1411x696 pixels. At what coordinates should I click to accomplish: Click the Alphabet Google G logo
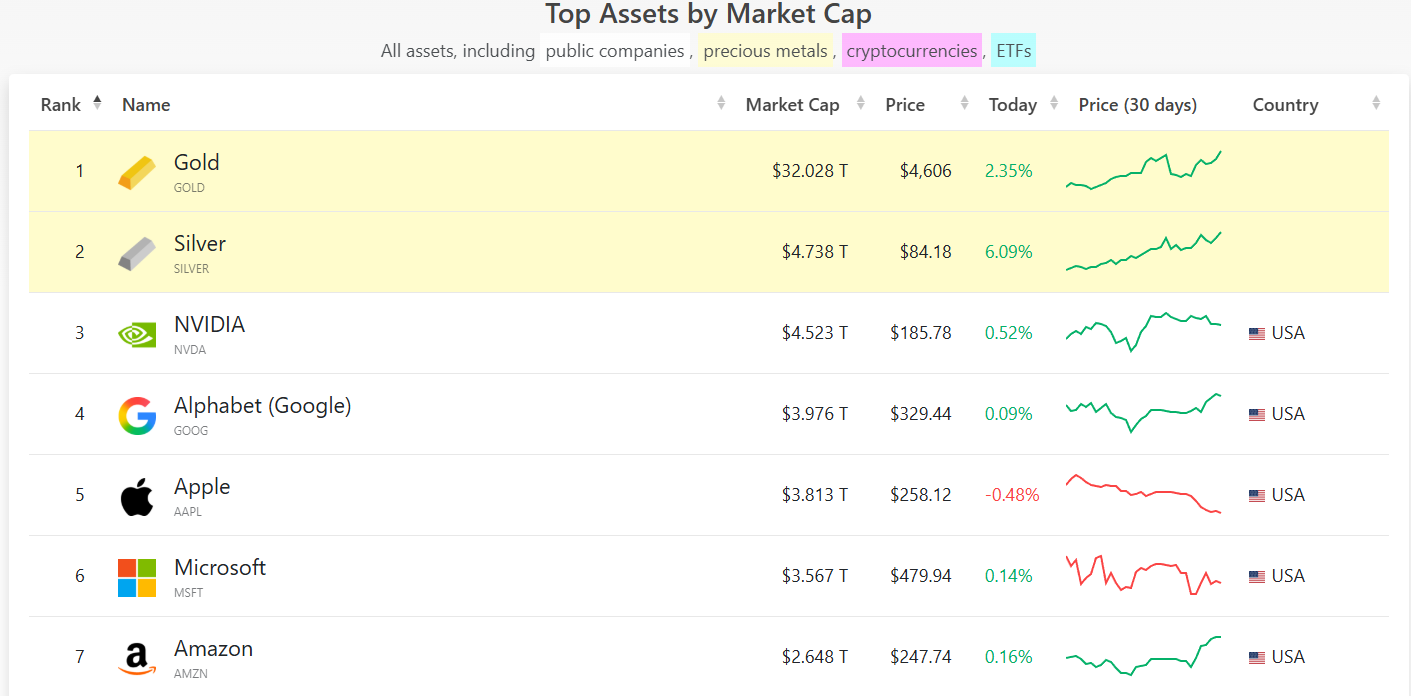(137, 413)
